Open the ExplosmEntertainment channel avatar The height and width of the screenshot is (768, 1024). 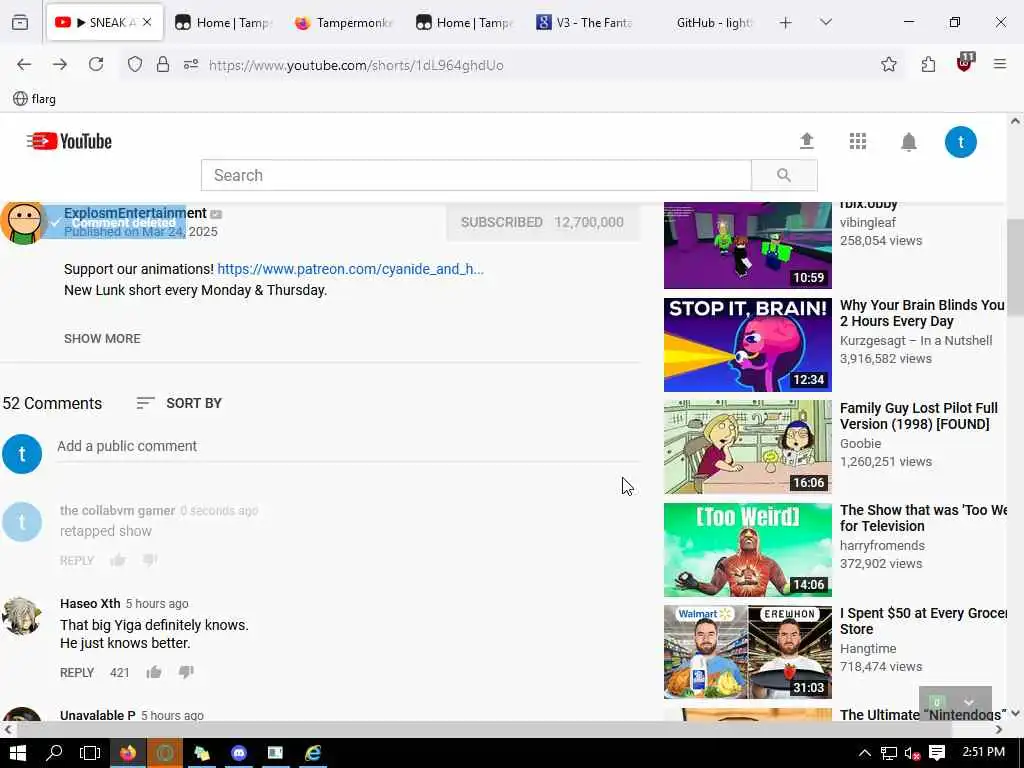pyautogui.click(x=22, y=223)
